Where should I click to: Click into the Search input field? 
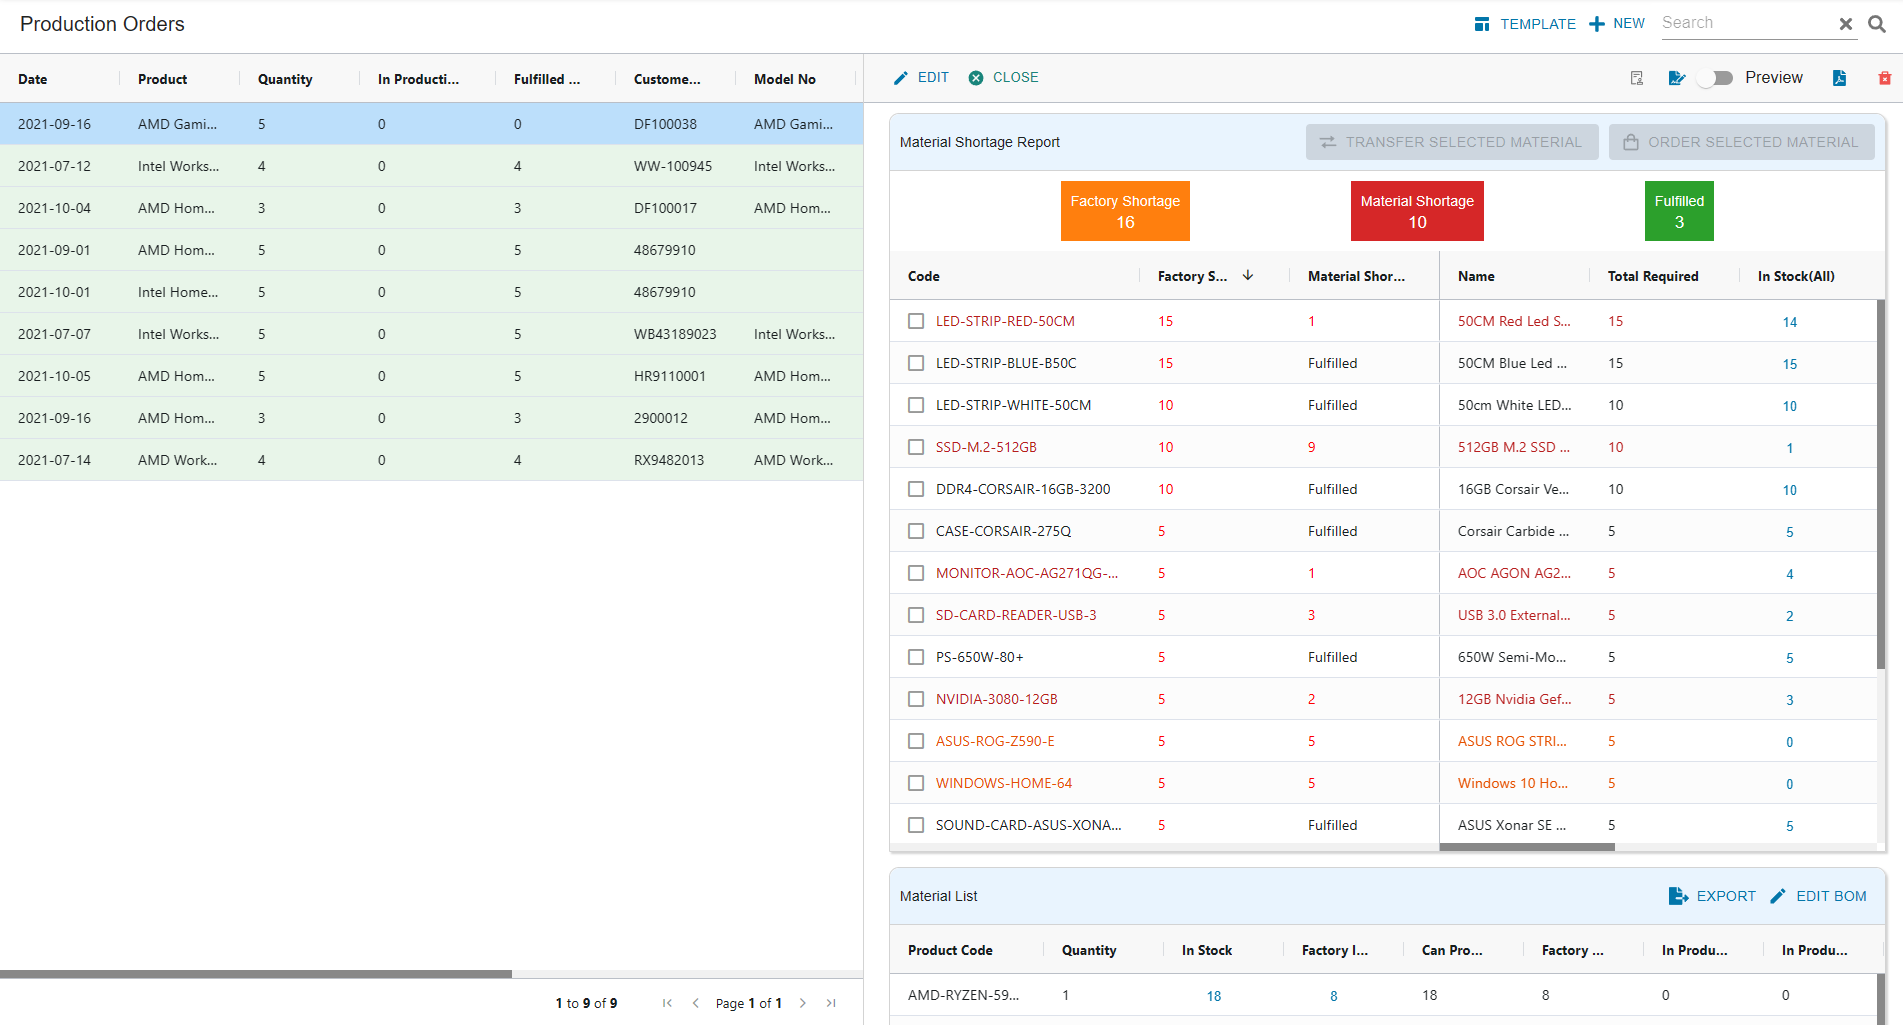coord(1745,23)
